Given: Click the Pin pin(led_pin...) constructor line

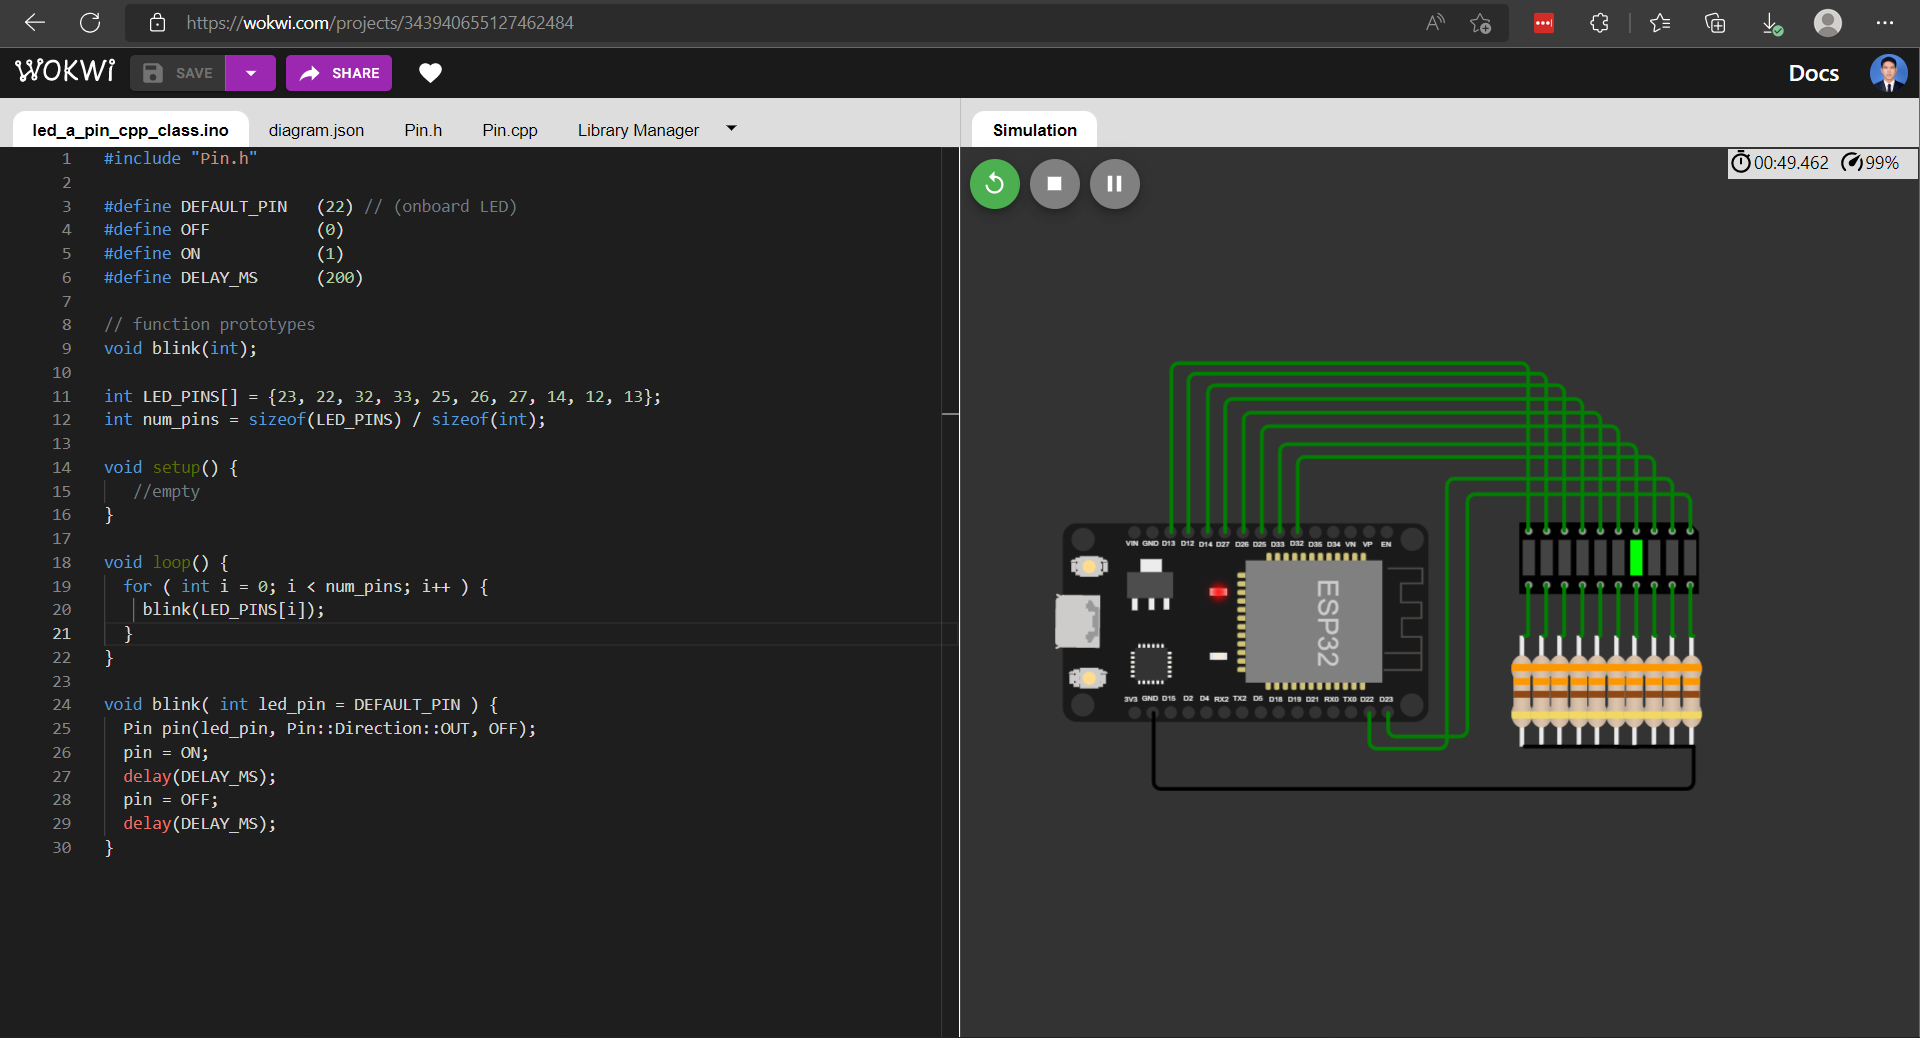Looking at the screenshot, I should tap(329, 728).
